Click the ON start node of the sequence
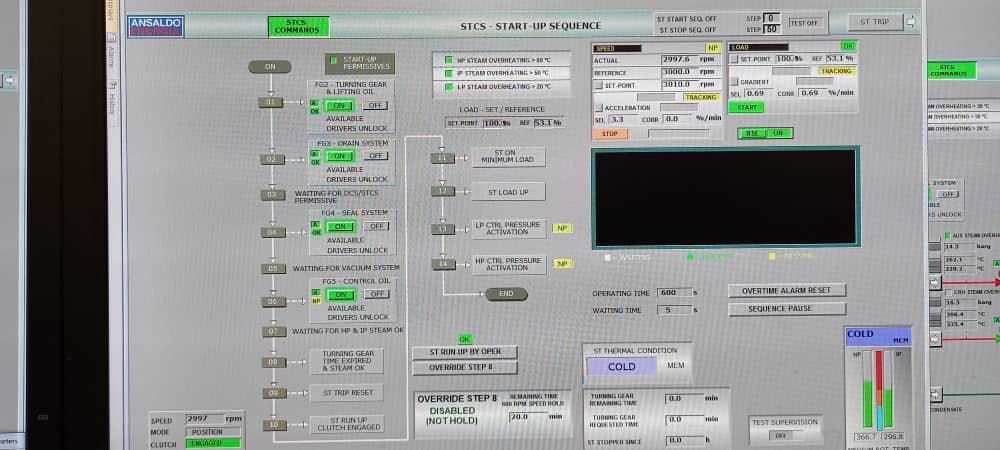Image resolution: width=1000 pixels, height=450 pixels. click(x=270, y=66)
